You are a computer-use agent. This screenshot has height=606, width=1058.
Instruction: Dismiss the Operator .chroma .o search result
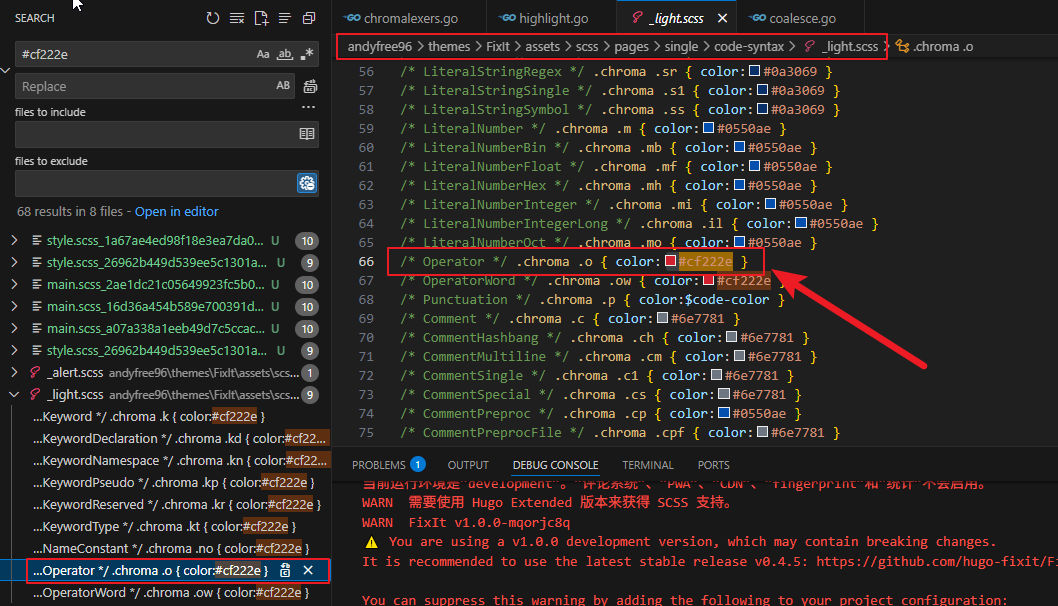click(x=308, y=570)
